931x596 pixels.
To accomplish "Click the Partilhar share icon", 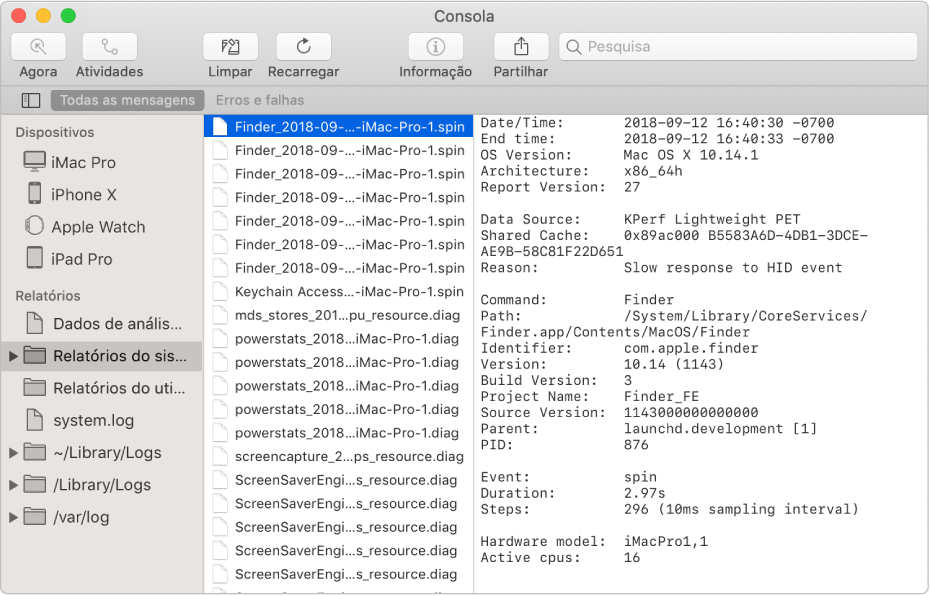I will pos(521,46).
